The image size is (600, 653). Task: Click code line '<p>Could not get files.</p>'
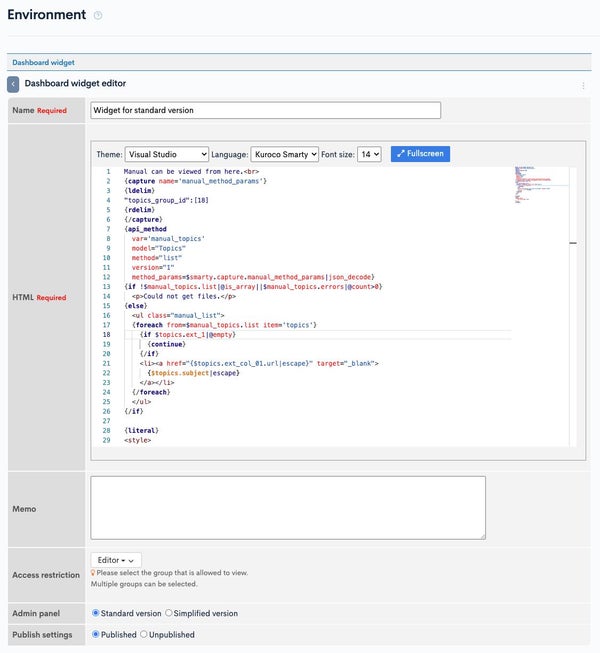coord(184,296)
